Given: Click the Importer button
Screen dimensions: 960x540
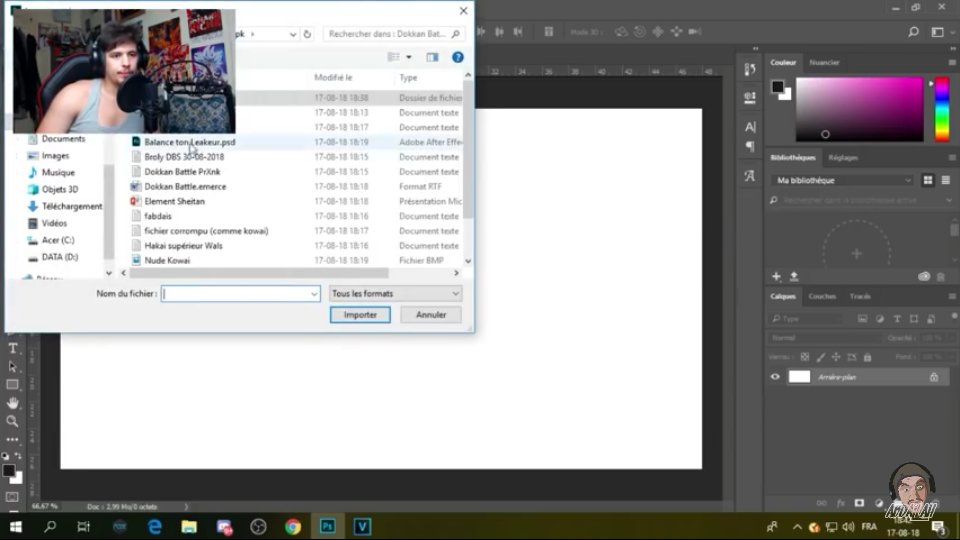Looking at the screenshot, I should tap(360, 315).
